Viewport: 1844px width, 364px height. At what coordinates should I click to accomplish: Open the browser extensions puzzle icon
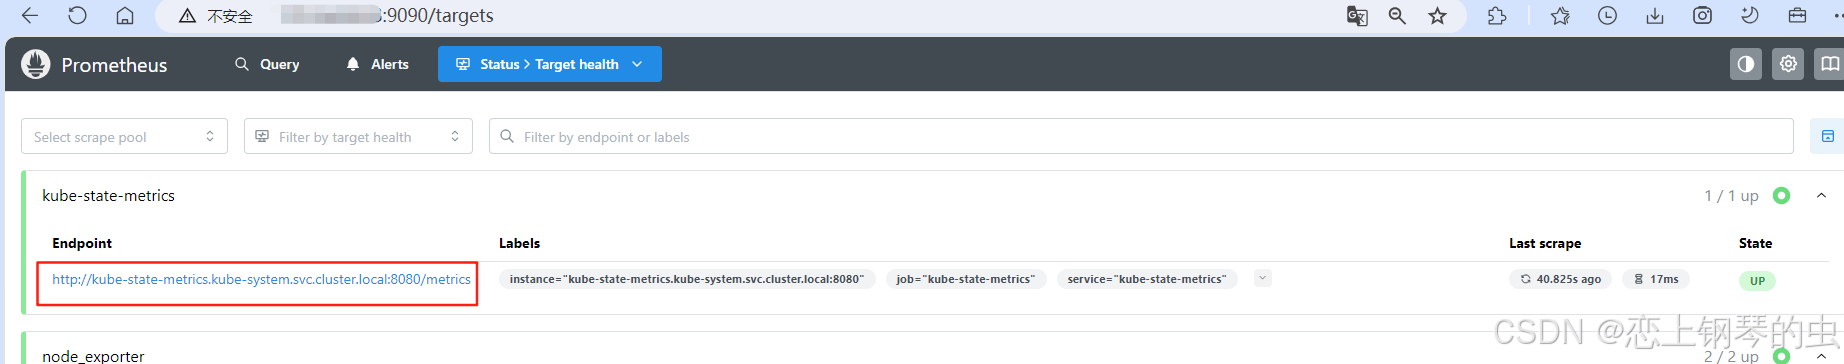[1497, 16]
